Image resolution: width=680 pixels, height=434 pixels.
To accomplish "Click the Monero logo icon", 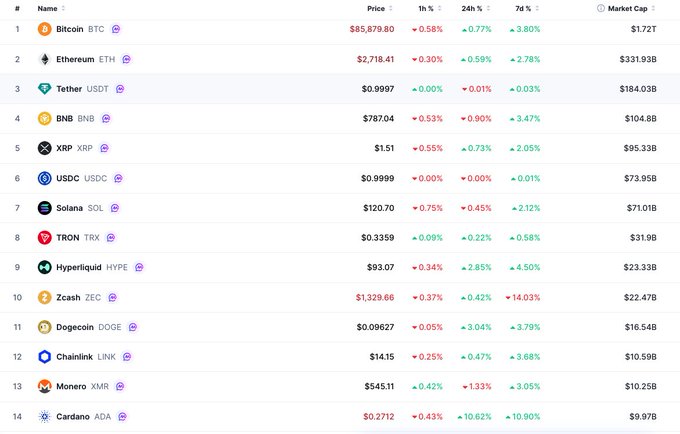I will tap(44, 386).
